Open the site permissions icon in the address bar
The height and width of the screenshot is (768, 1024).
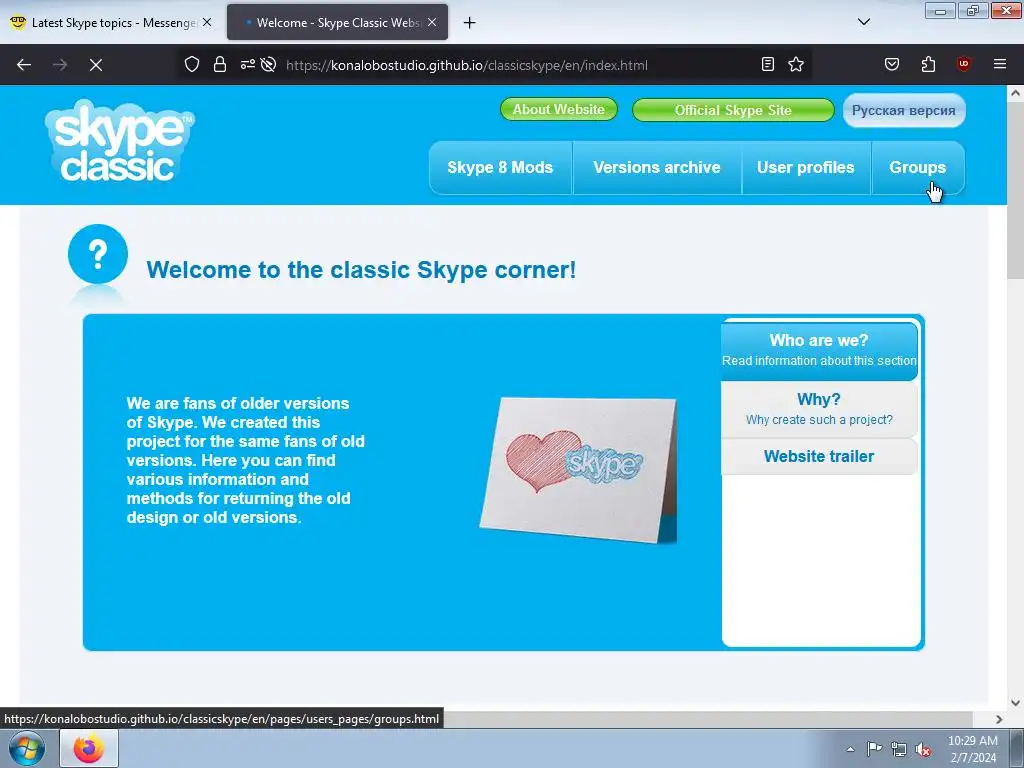coord(248,65)
